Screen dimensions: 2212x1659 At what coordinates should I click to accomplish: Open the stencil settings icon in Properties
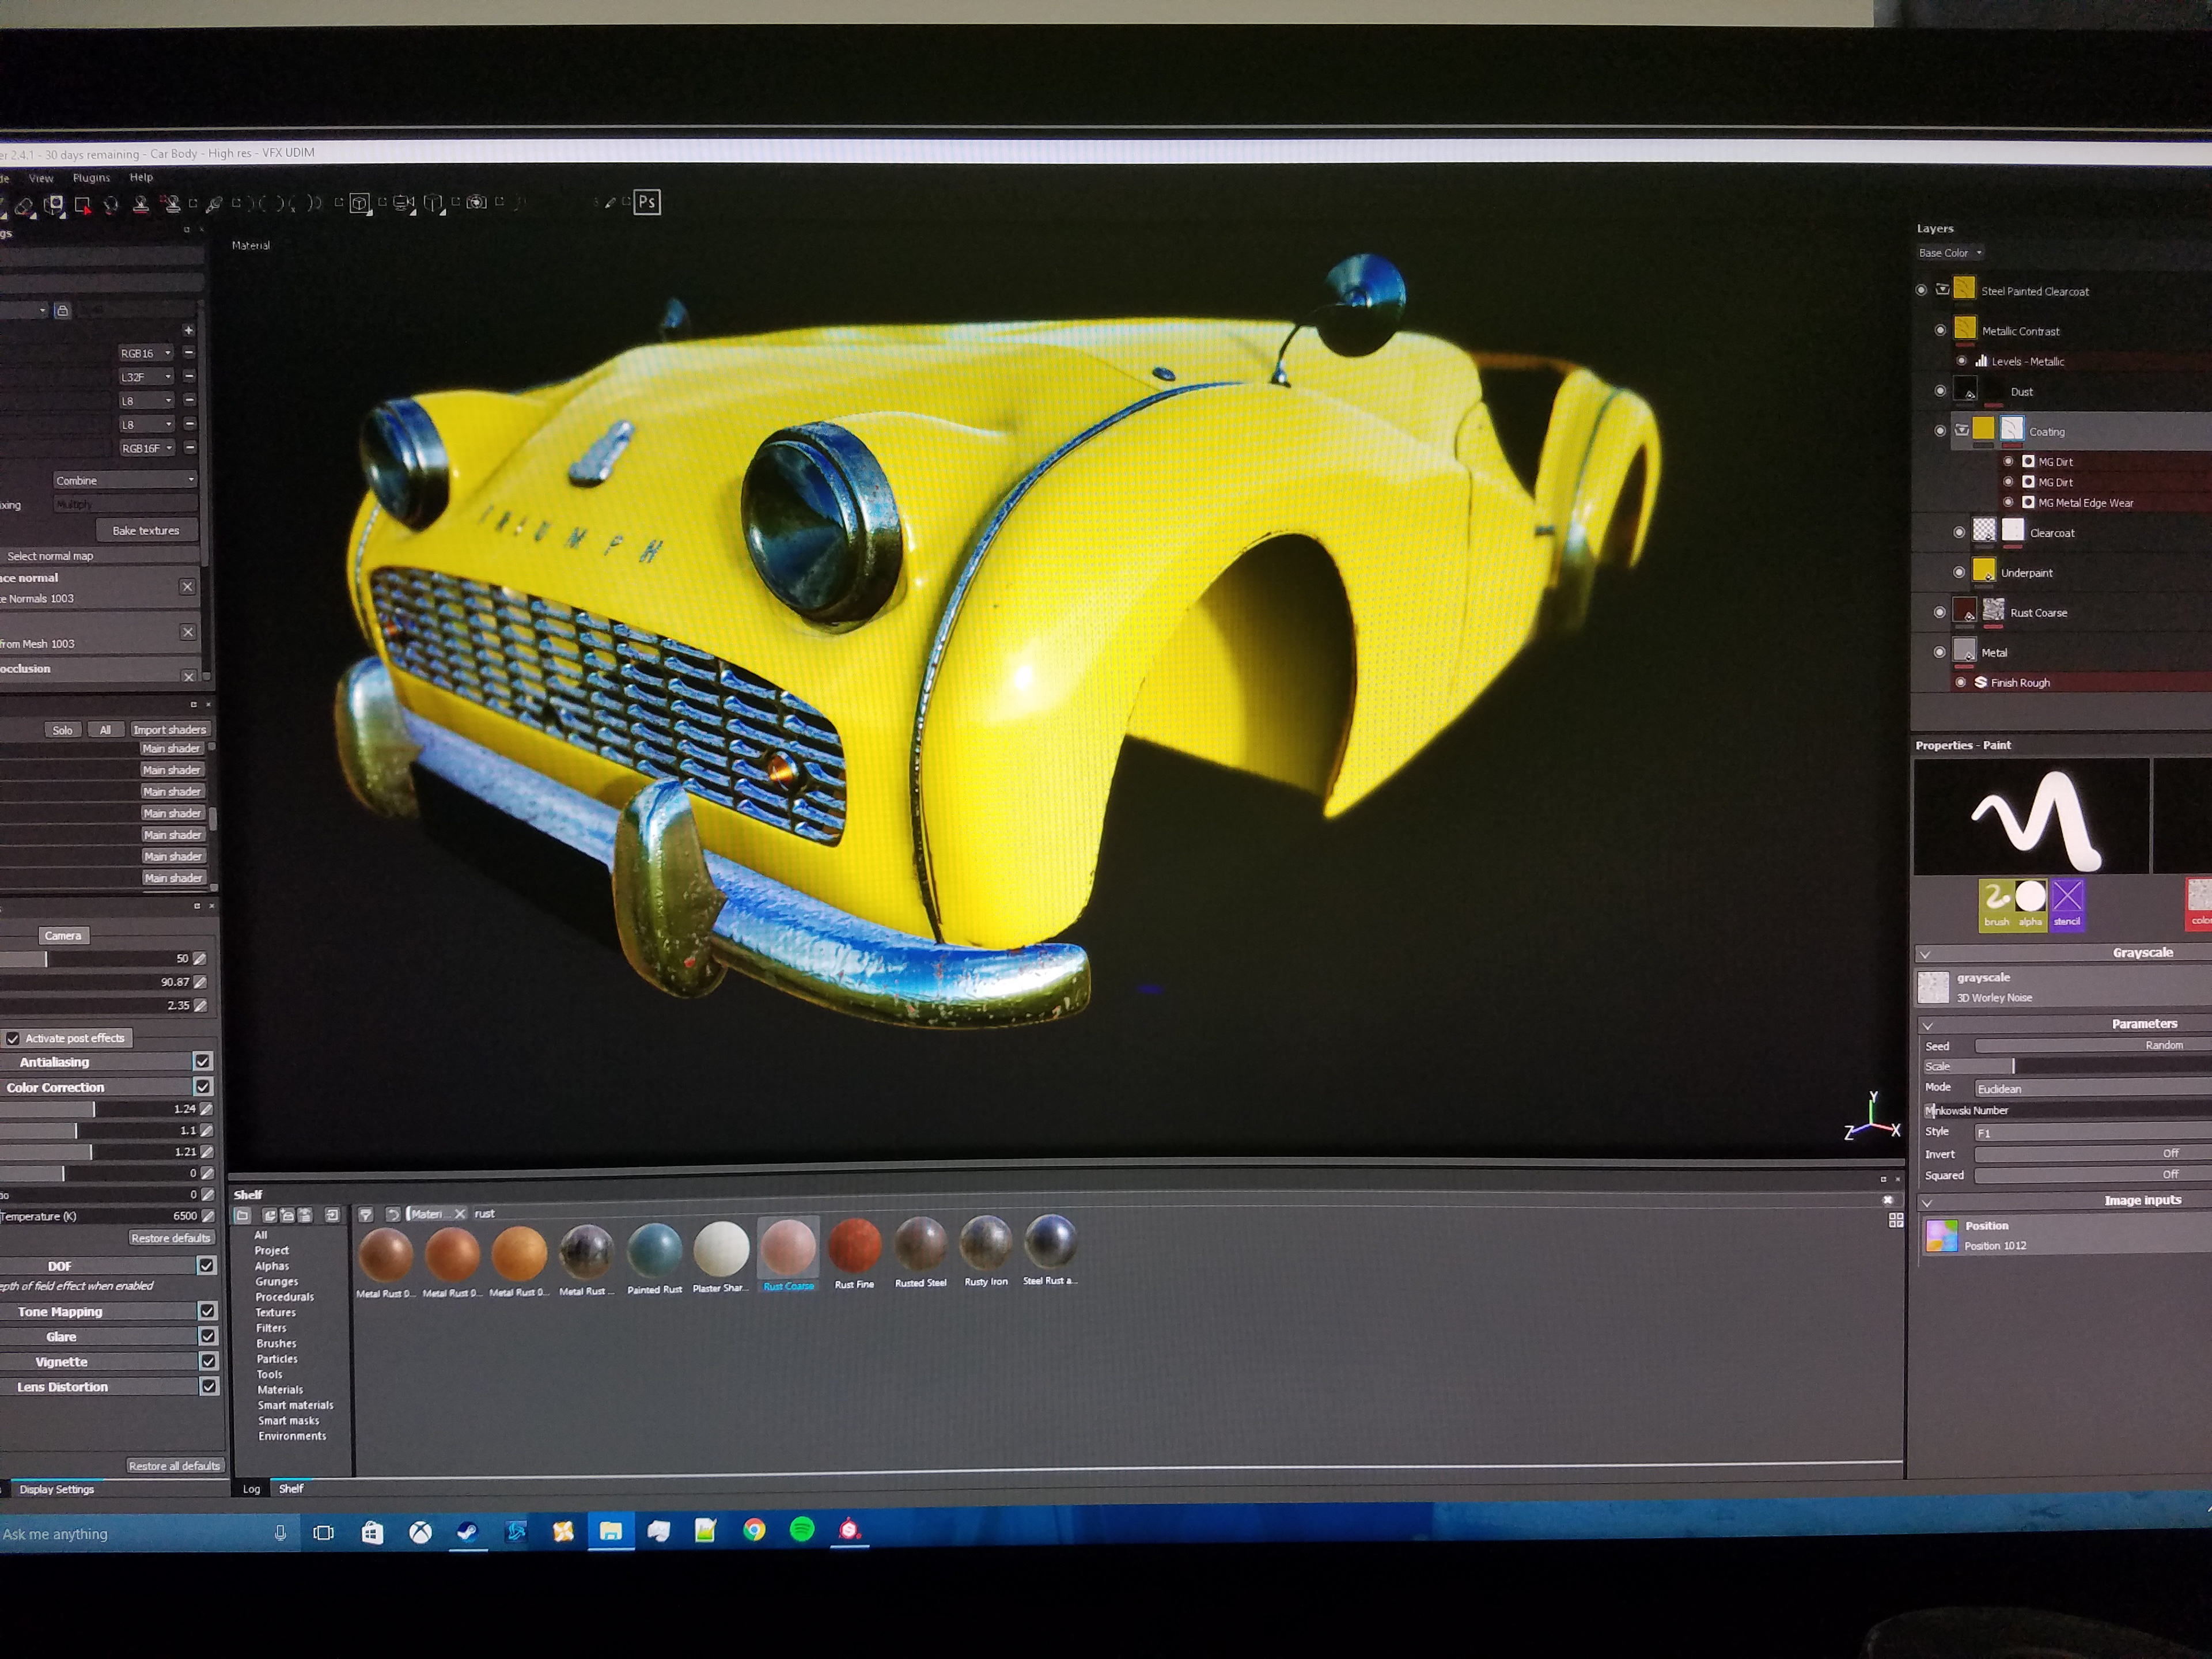coord(2067,904)
